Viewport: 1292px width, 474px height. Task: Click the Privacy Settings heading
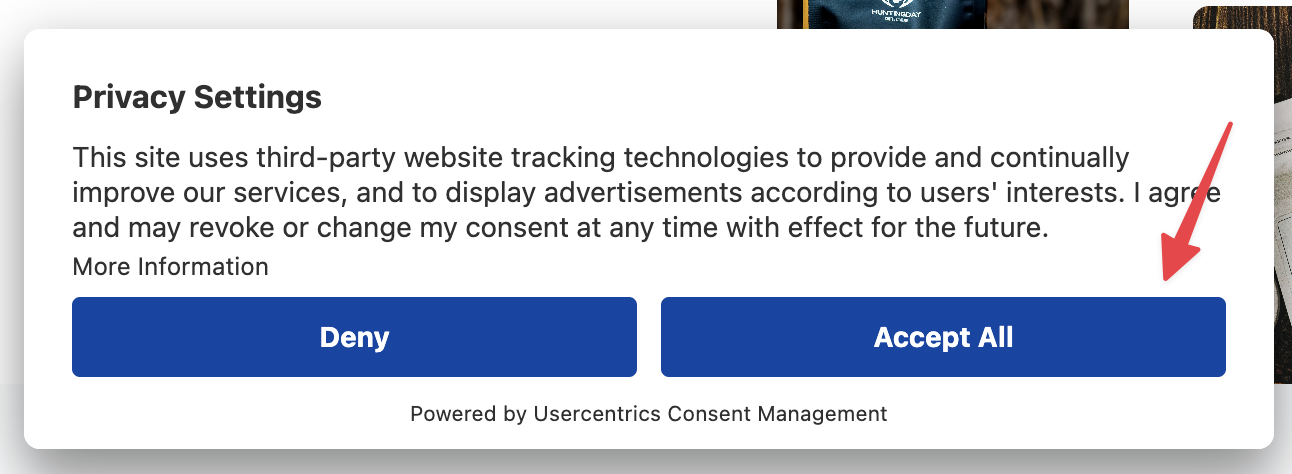pyautogui.click(x=197, y=97)
